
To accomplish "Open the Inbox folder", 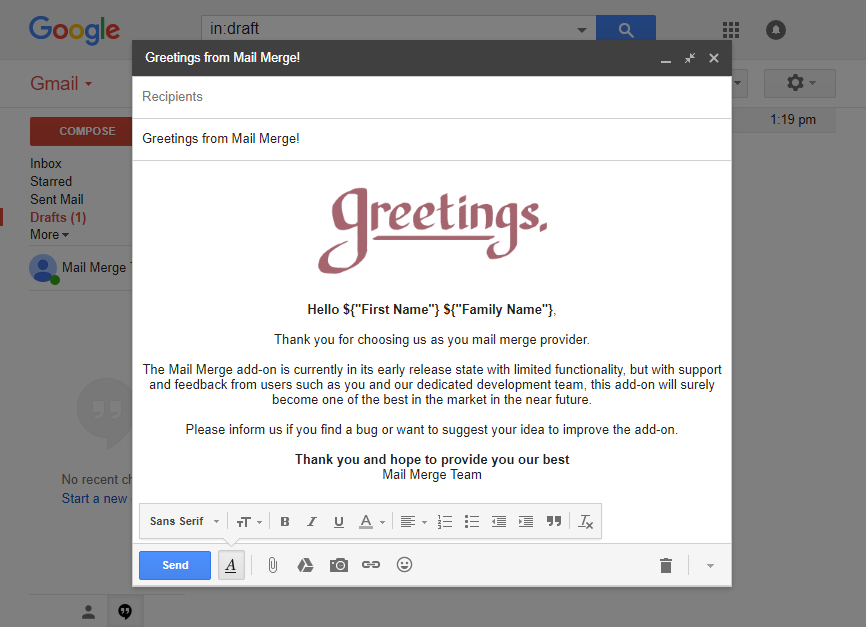I will coord(46,163).
